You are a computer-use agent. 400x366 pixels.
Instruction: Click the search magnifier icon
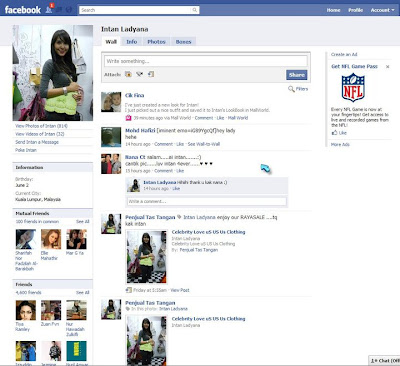pyautogui.click(x=195, y=10)
